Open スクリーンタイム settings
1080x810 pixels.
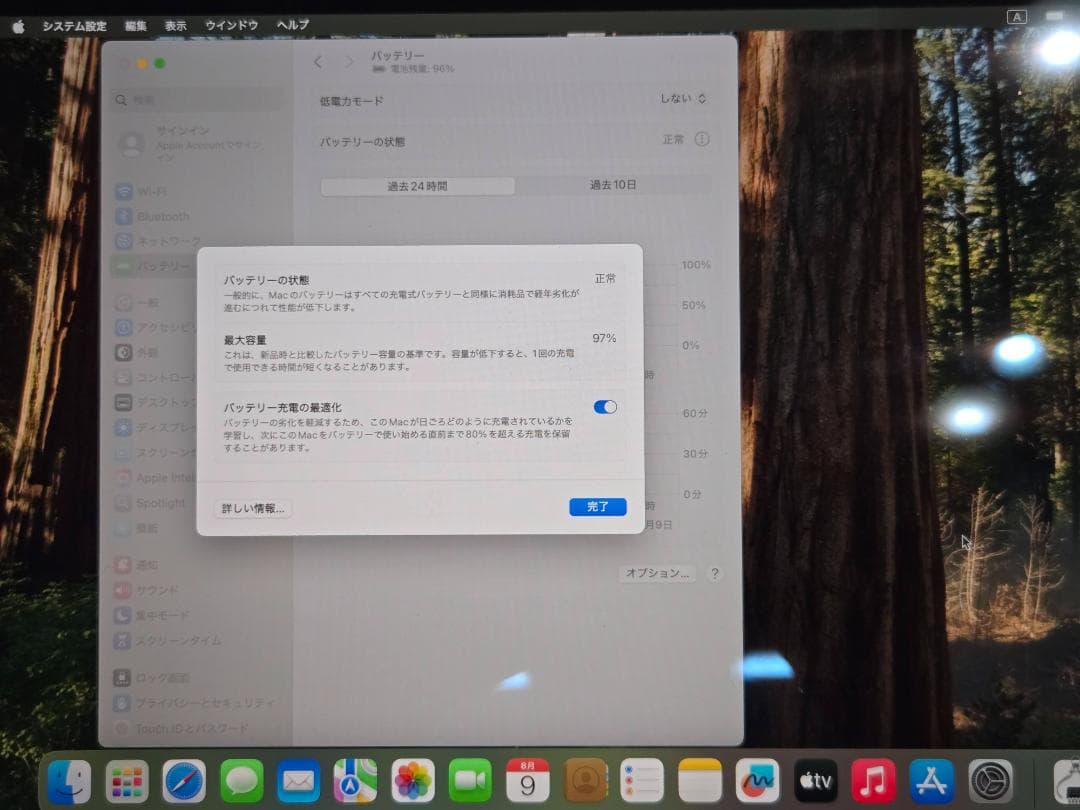point(165,640)
